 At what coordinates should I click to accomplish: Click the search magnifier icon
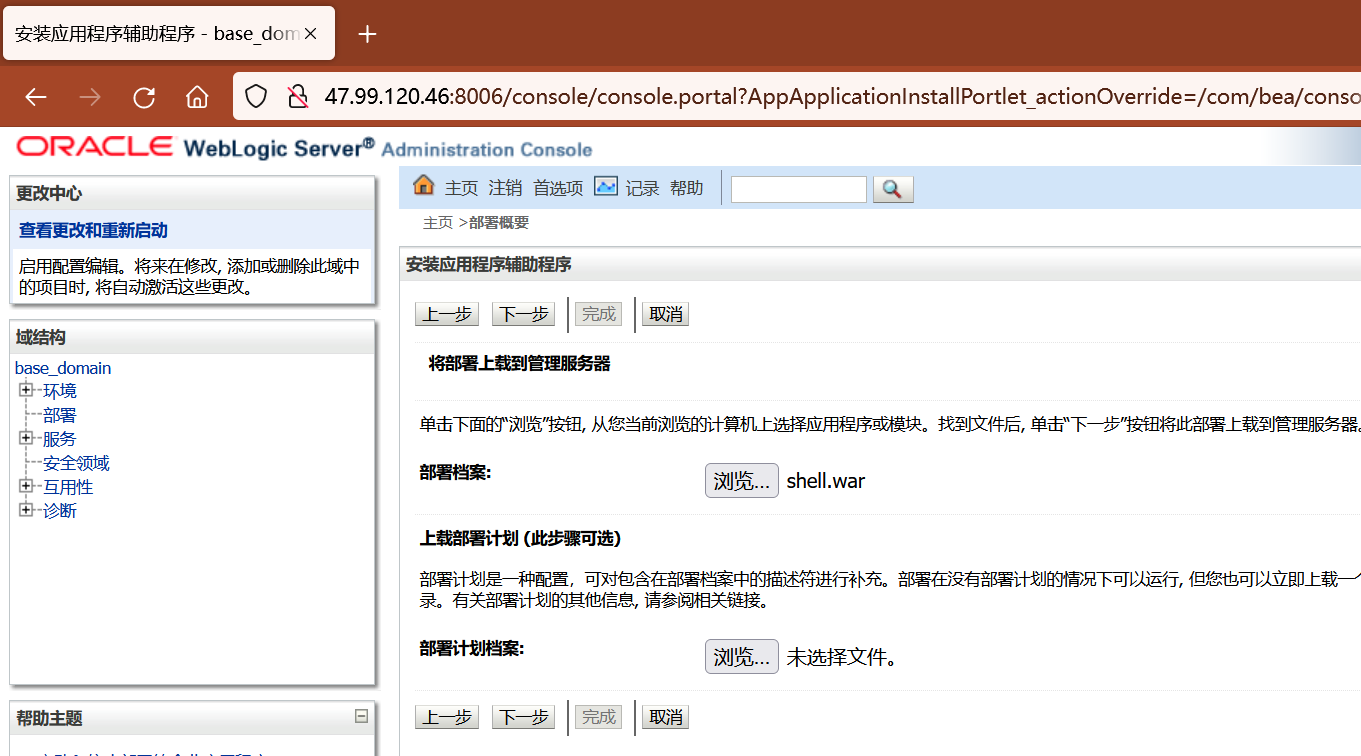click(x=891, y=188)
